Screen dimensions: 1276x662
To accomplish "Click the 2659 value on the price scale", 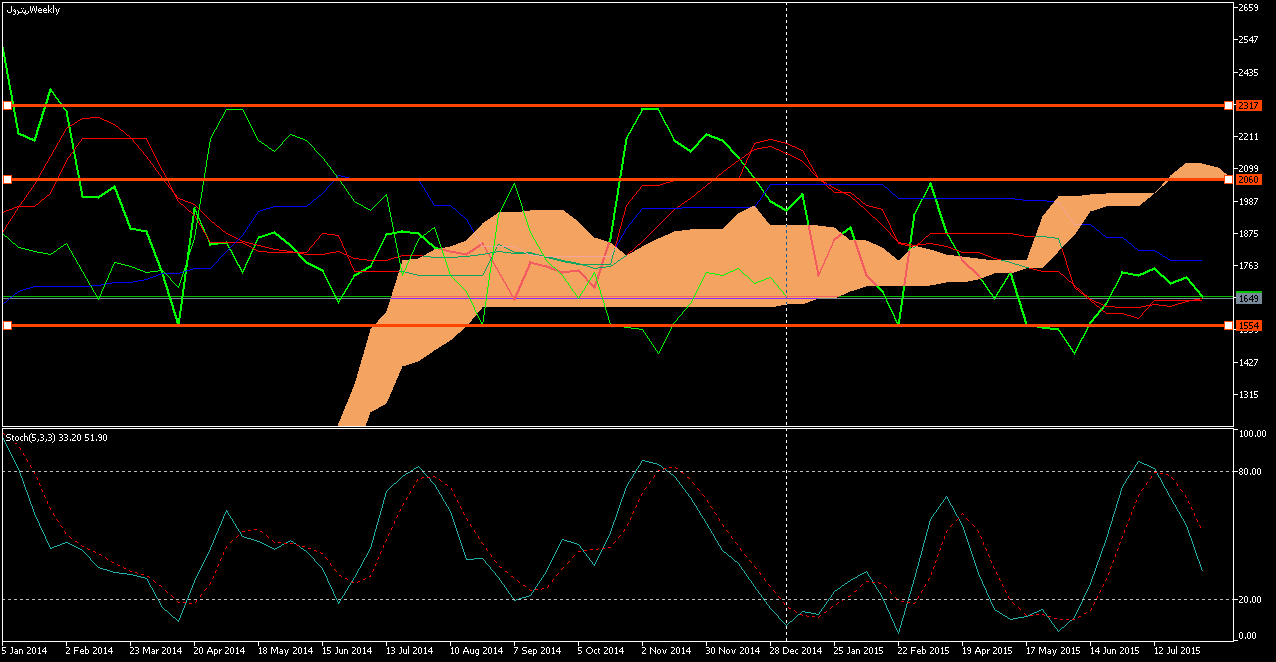I will click(x=1247, y=8).
